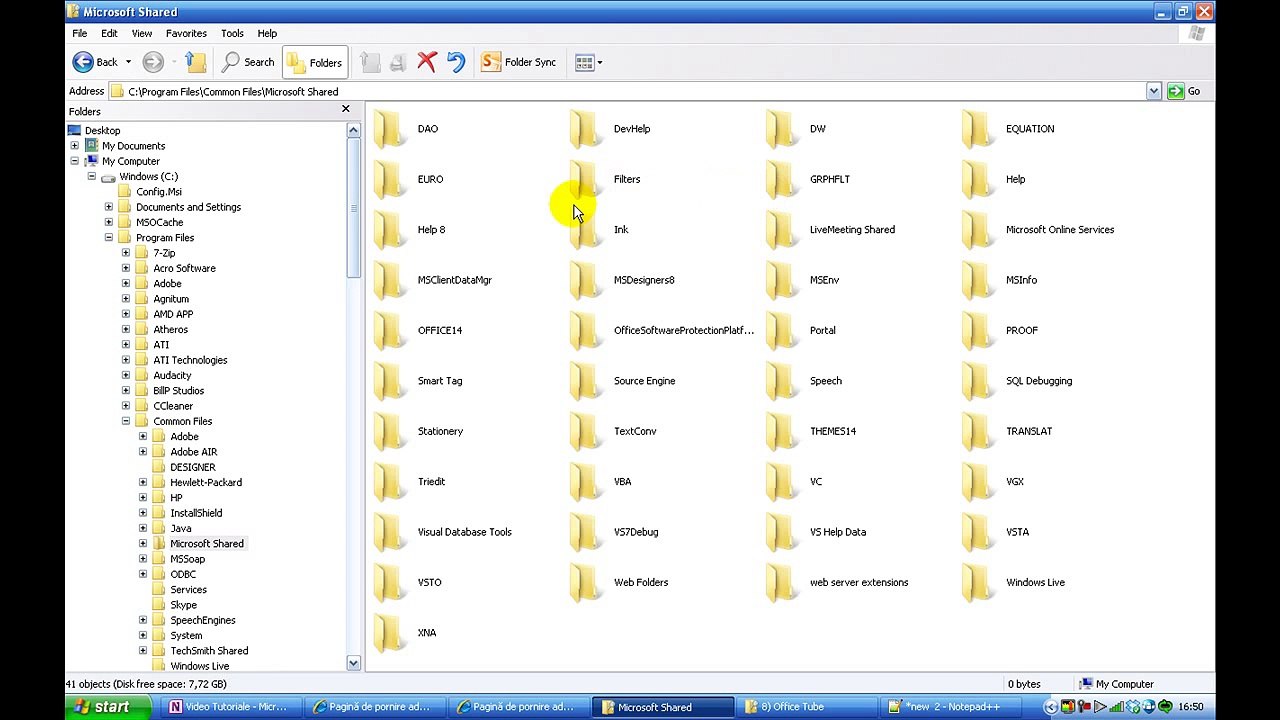The image size is (1280, 720).
Task: Select the Stationery folder icon
Action: pyautogui.click(x=390, y=431)
